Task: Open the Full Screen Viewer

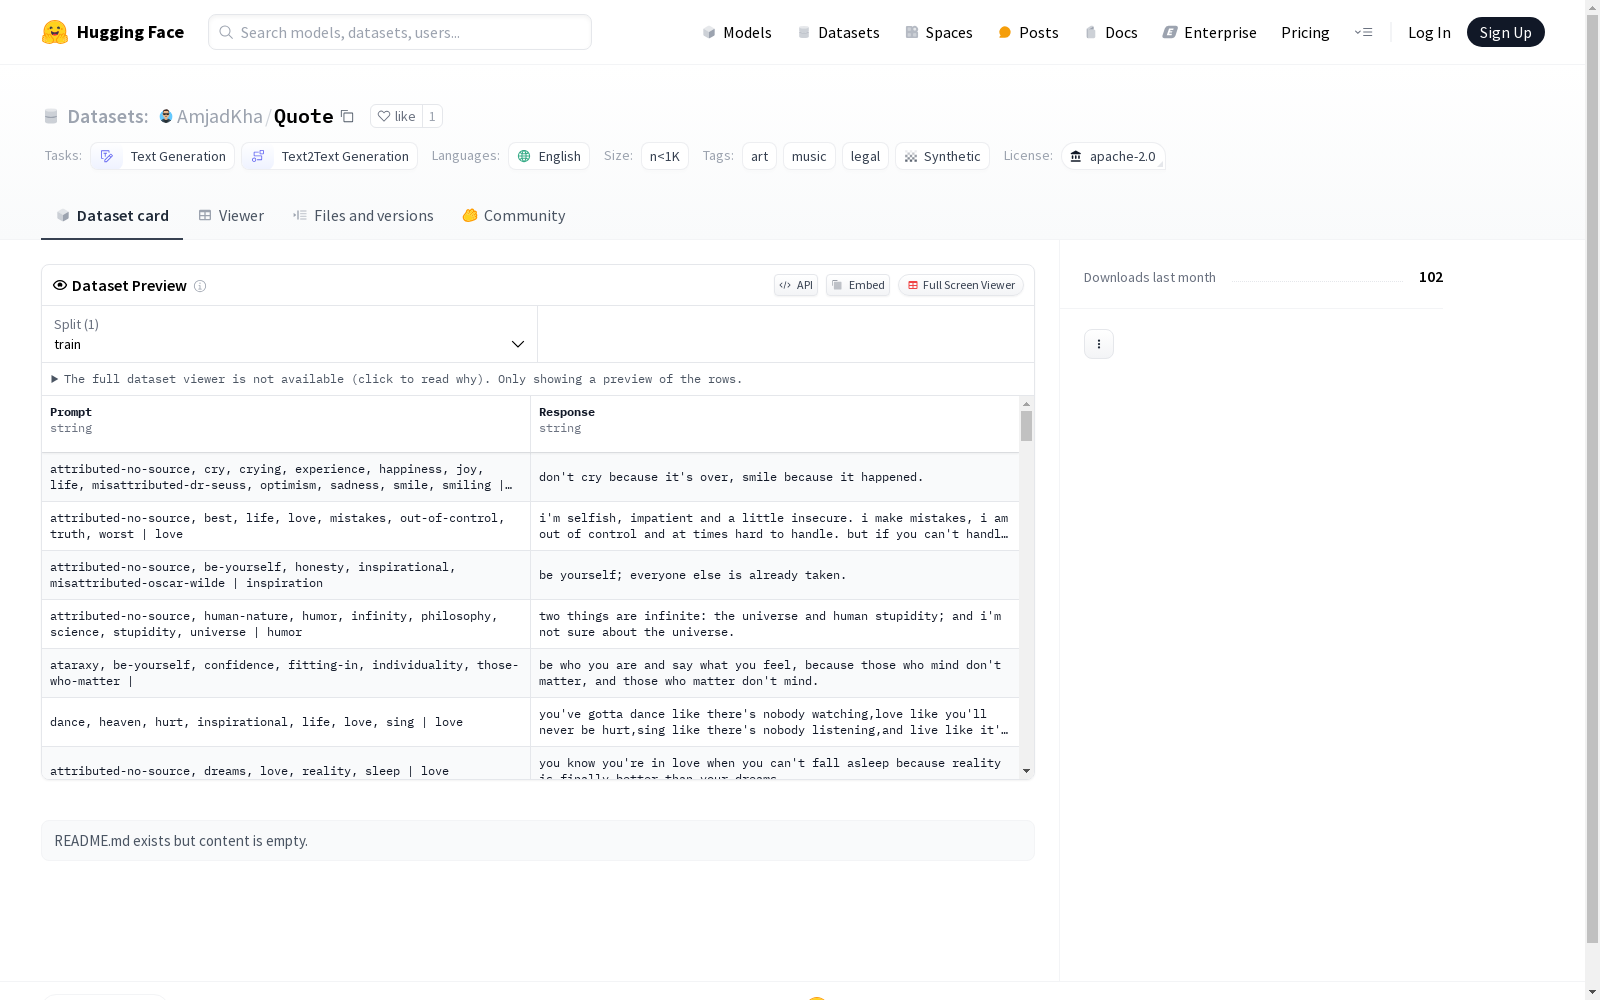Action: pyautogui.click(x=961, y=285)
